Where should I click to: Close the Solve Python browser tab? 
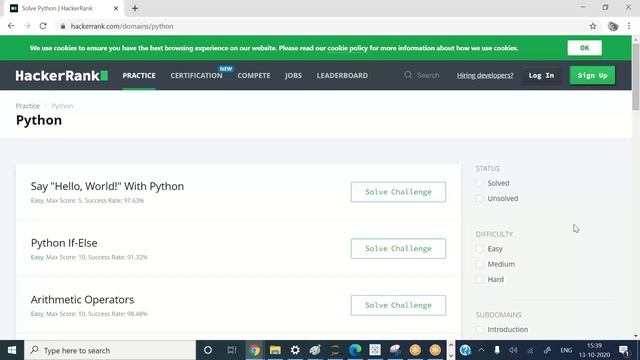click(116, 8)
